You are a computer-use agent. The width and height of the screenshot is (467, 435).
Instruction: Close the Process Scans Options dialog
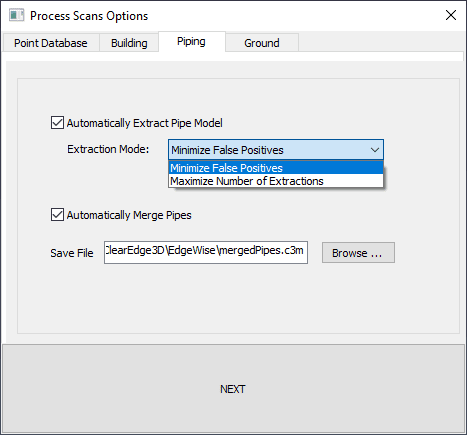pyautogui.click(x=451, y=15)
